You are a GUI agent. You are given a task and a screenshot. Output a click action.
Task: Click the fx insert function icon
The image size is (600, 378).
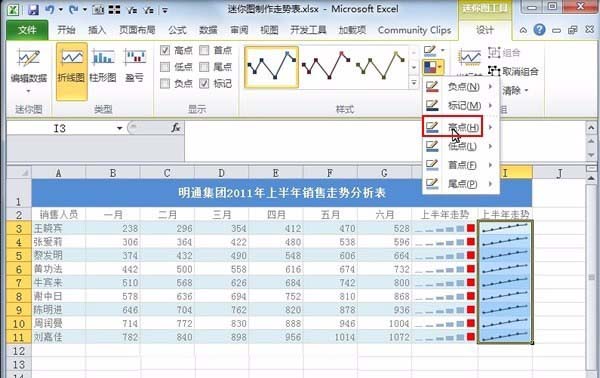[176, 128]
